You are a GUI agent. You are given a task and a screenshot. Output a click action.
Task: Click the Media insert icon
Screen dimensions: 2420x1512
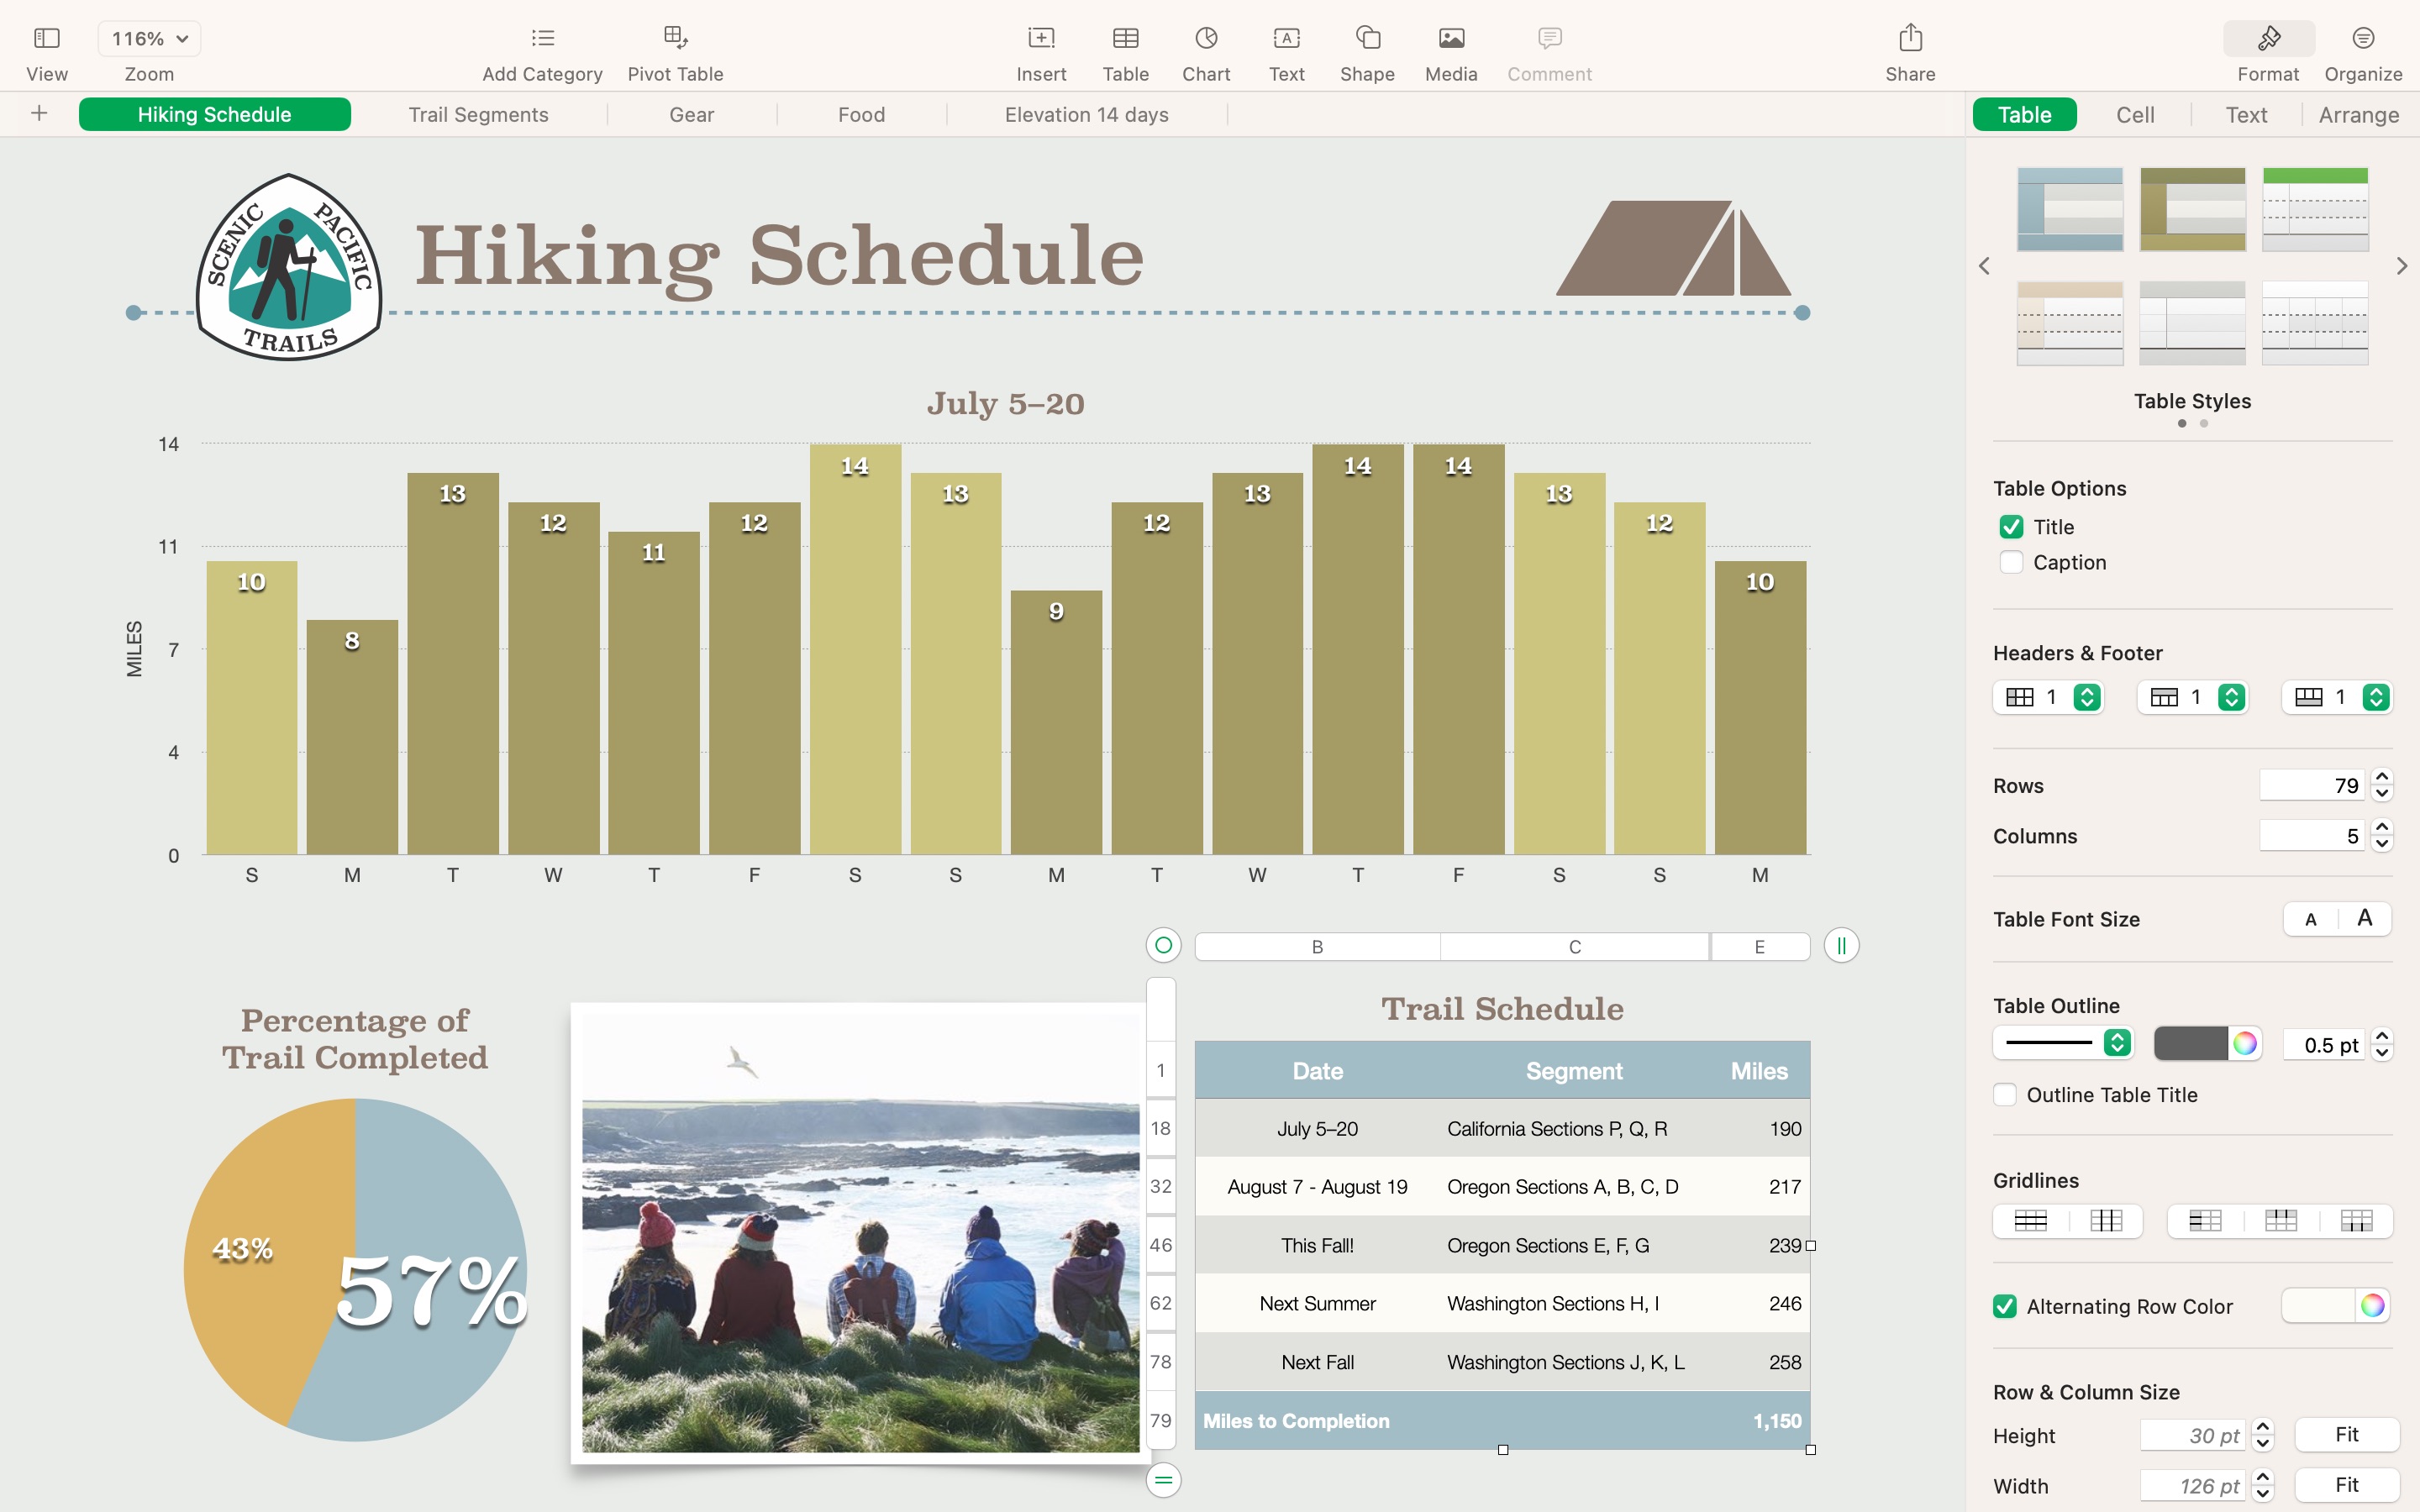pos(1451,37)
